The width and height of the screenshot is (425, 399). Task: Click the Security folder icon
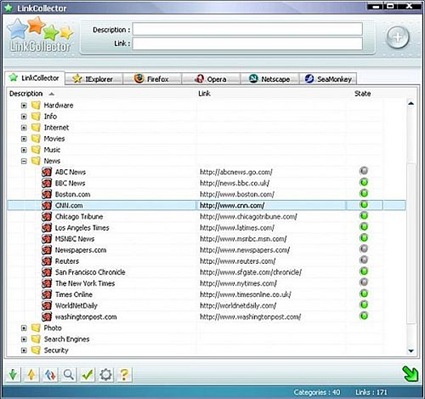(36, 350)
